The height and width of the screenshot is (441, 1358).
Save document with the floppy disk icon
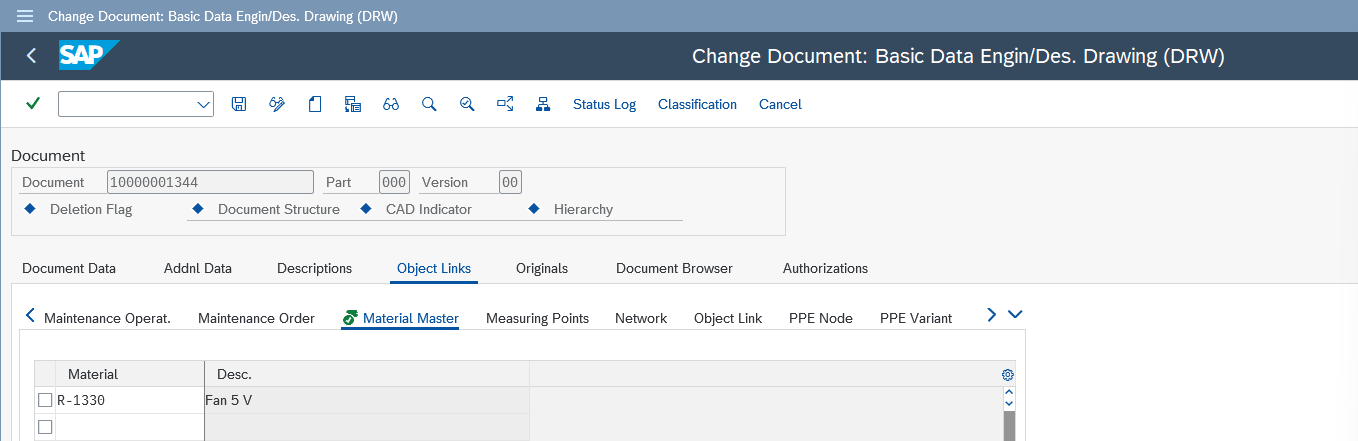click(239, 104)
